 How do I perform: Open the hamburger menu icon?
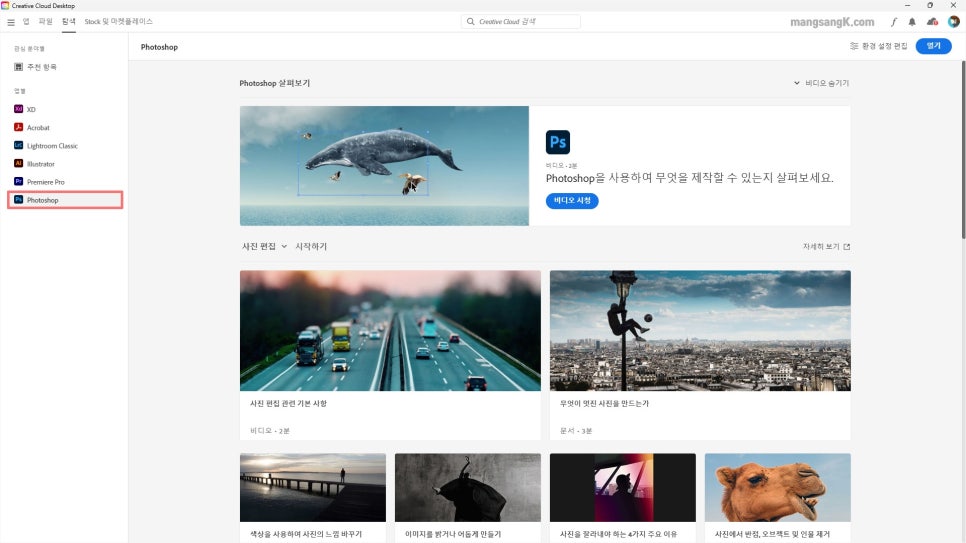tap(10, 22)
